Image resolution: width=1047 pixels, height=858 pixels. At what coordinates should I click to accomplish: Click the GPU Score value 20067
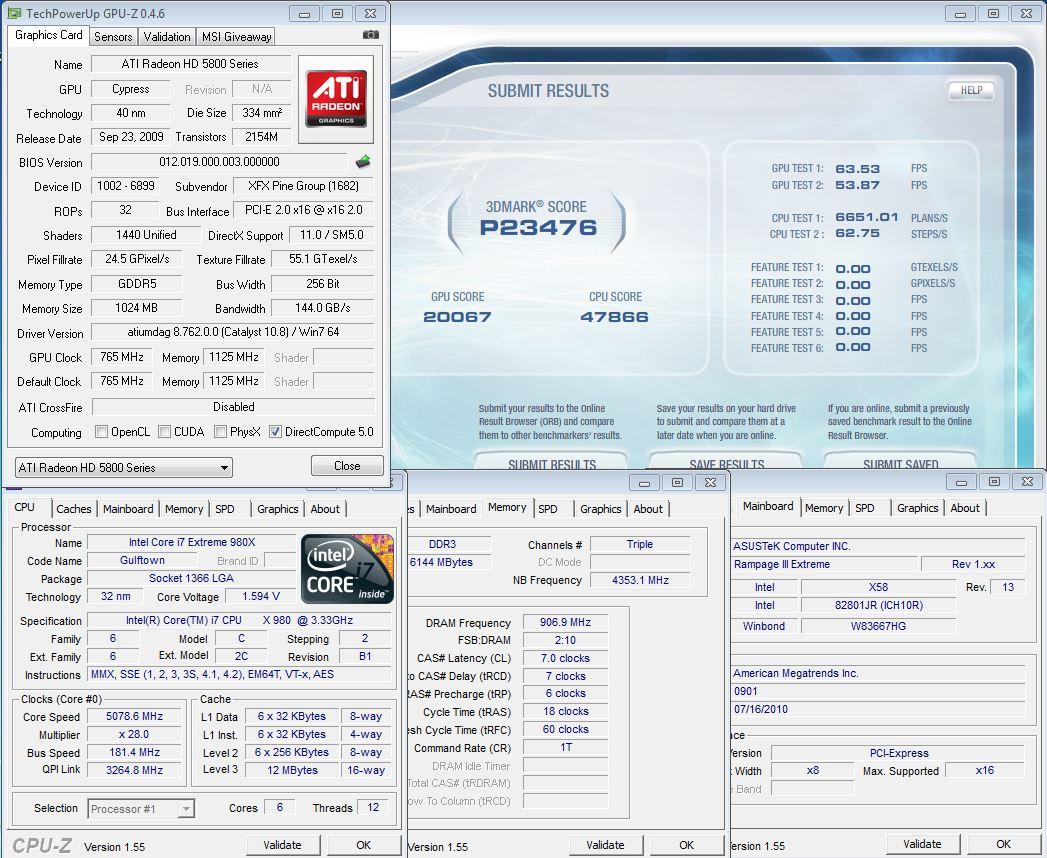[457, 317]
